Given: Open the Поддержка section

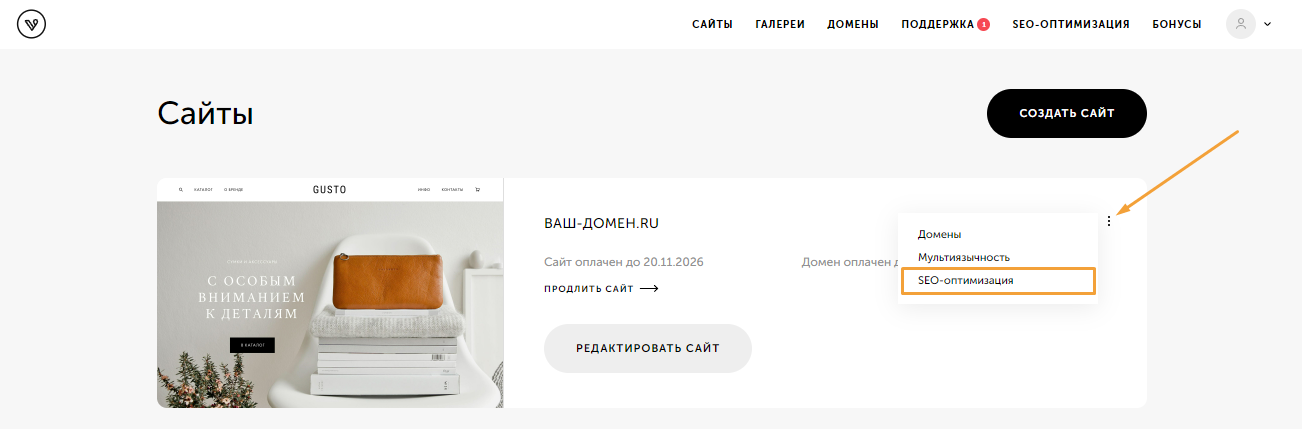Looking at the screenshot, I should coord(937,24).
